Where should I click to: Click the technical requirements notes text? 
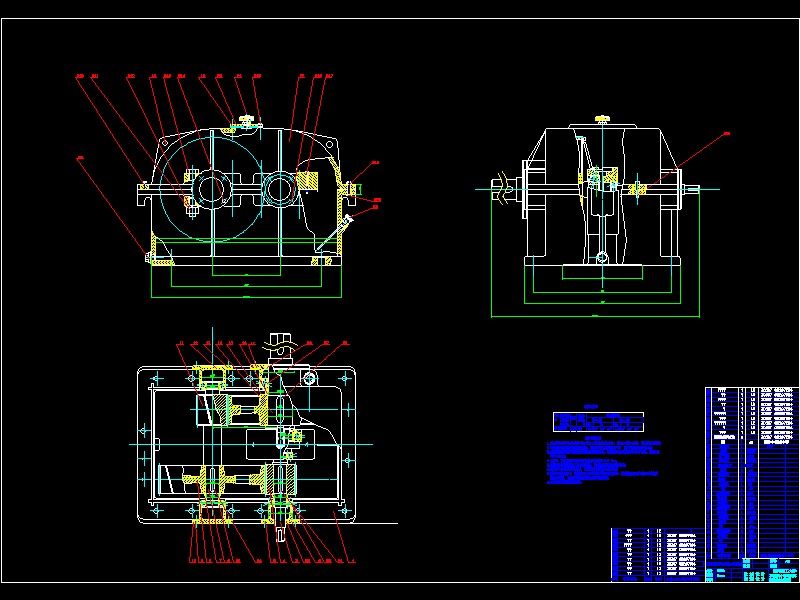pos(600,460)
